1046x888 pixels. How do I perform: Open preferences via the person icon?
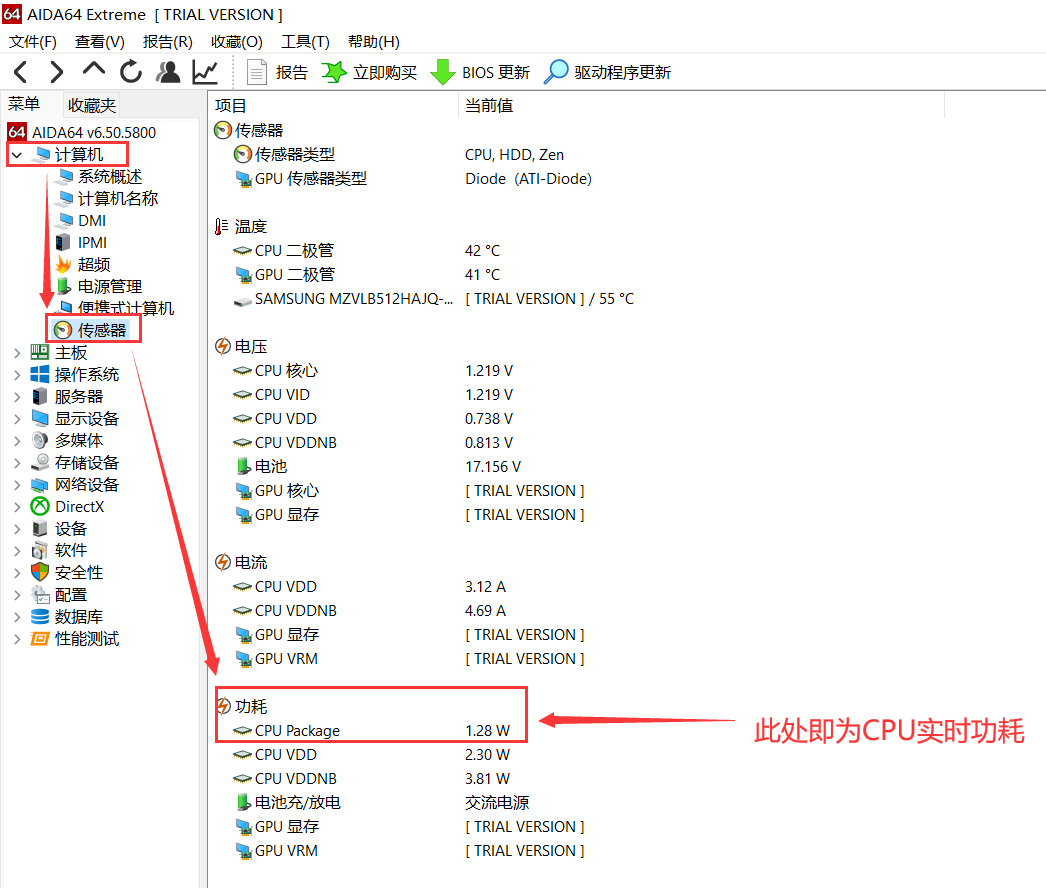pyautogui.click(x=167, y=71)
